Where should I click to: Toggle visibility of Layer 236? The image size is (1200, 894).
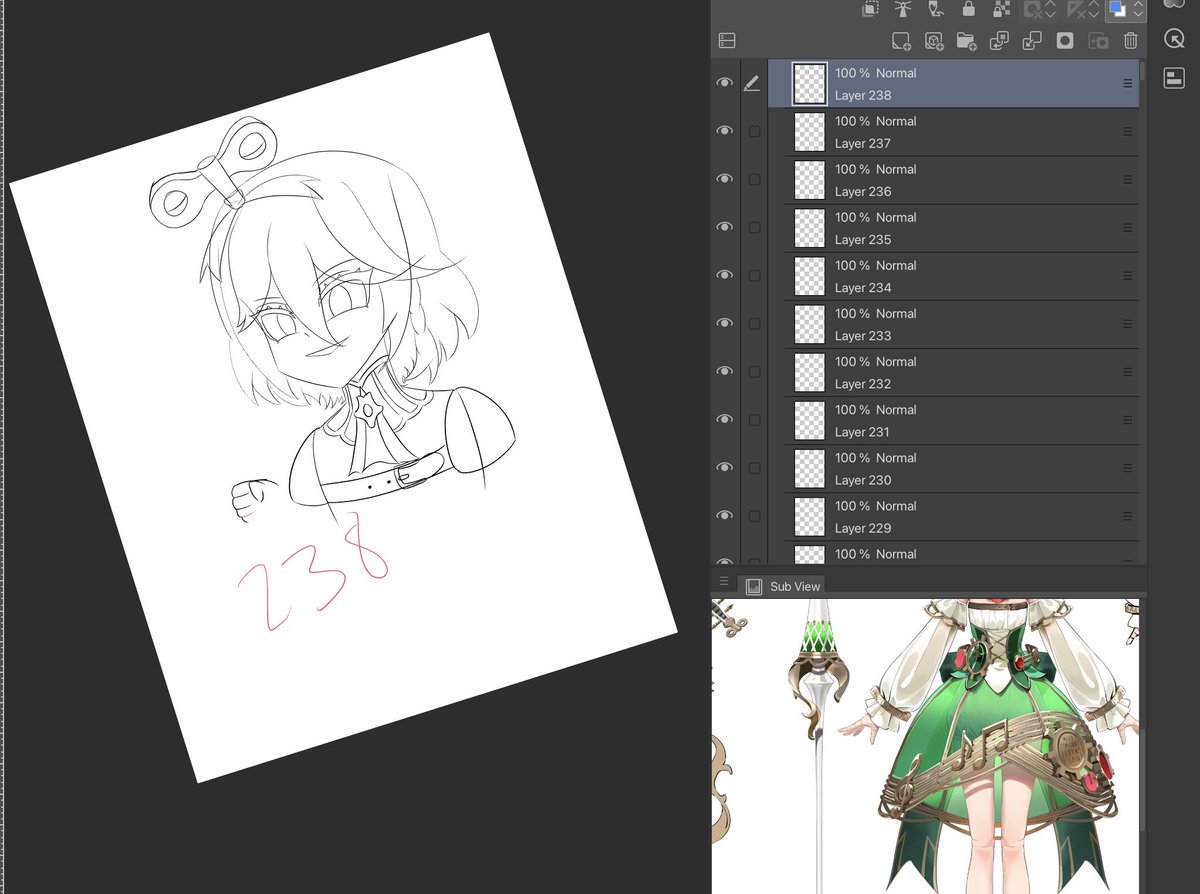(725, 179)
